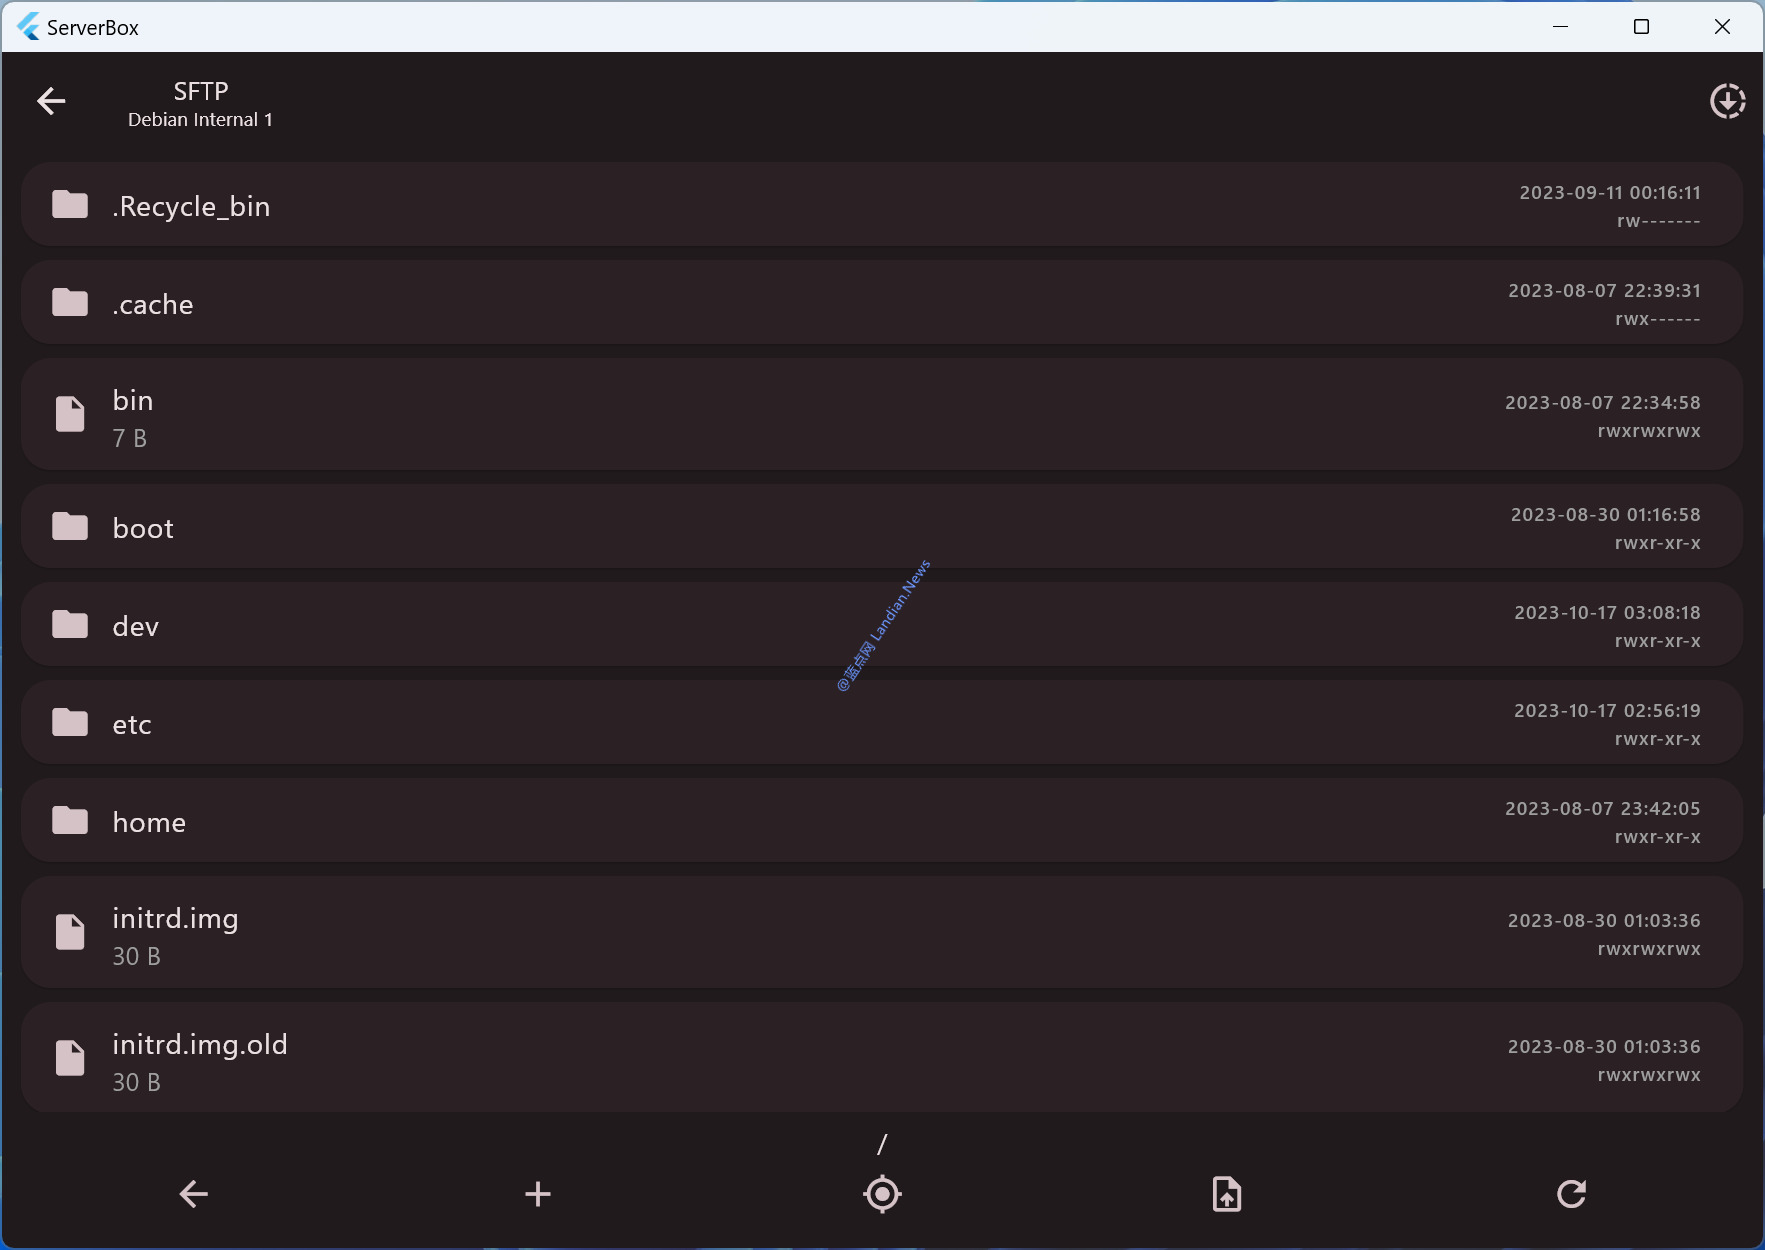Click the ServerBox Flutter logo in title bar
The image size is (1765, 1250).
pos(29,27)
